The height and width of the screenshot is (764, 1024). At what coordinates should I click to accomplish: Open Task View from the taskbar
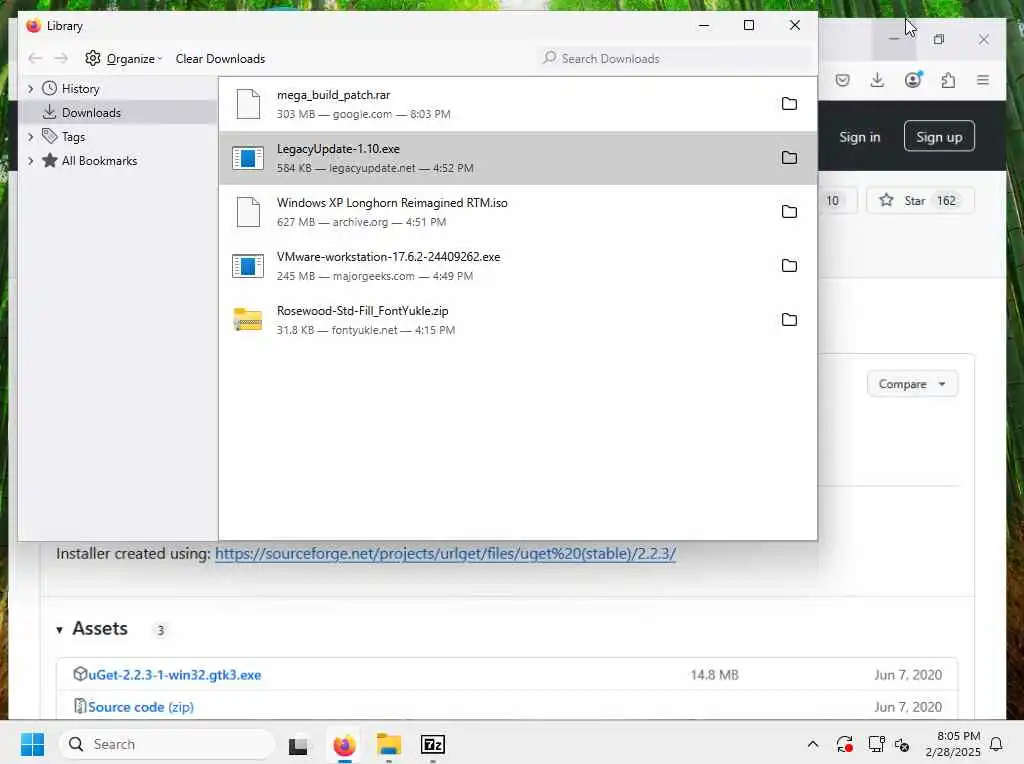[299, 745]
